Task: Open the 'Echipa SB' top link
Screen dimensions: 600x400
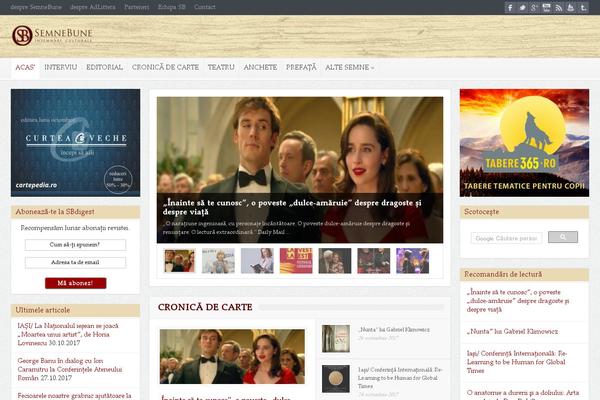Action: 171,7
